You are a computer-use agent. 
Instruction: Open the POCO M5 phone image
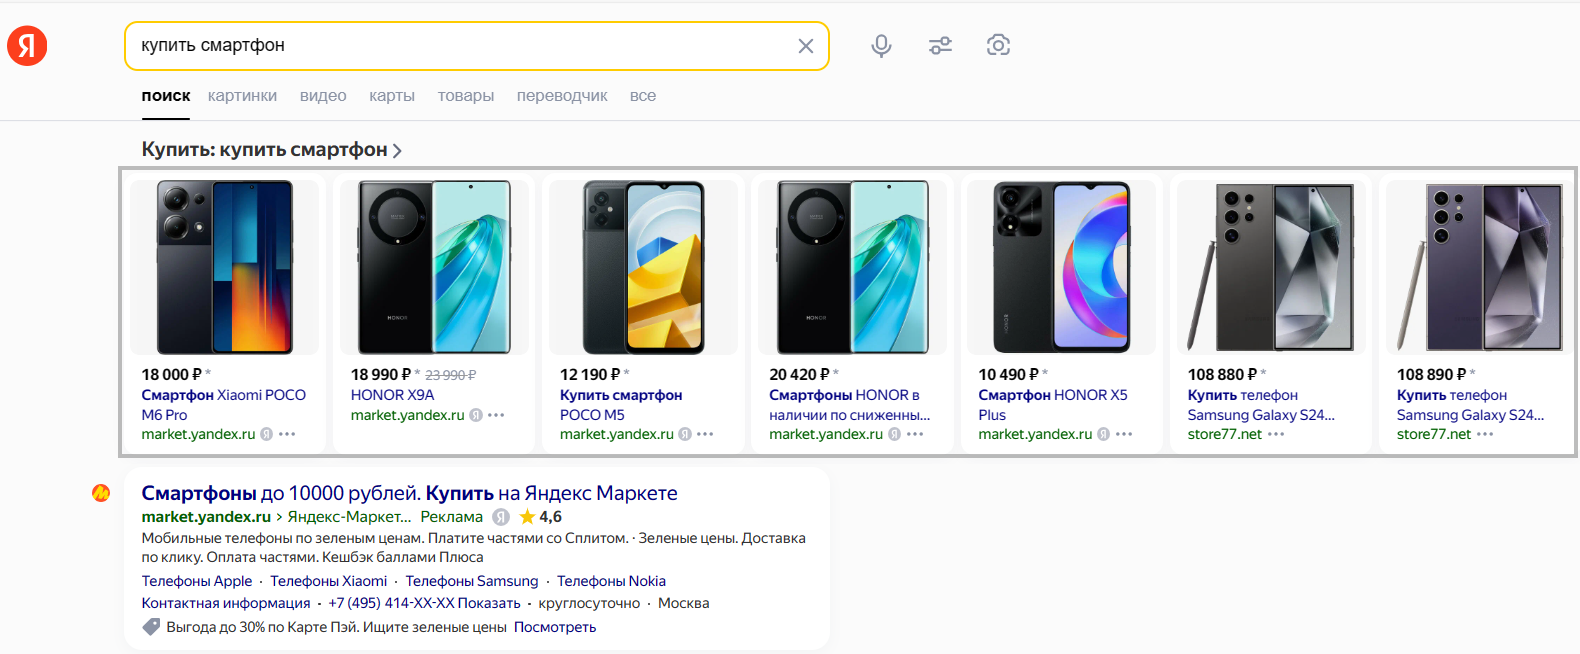click(x=643, y=267)
